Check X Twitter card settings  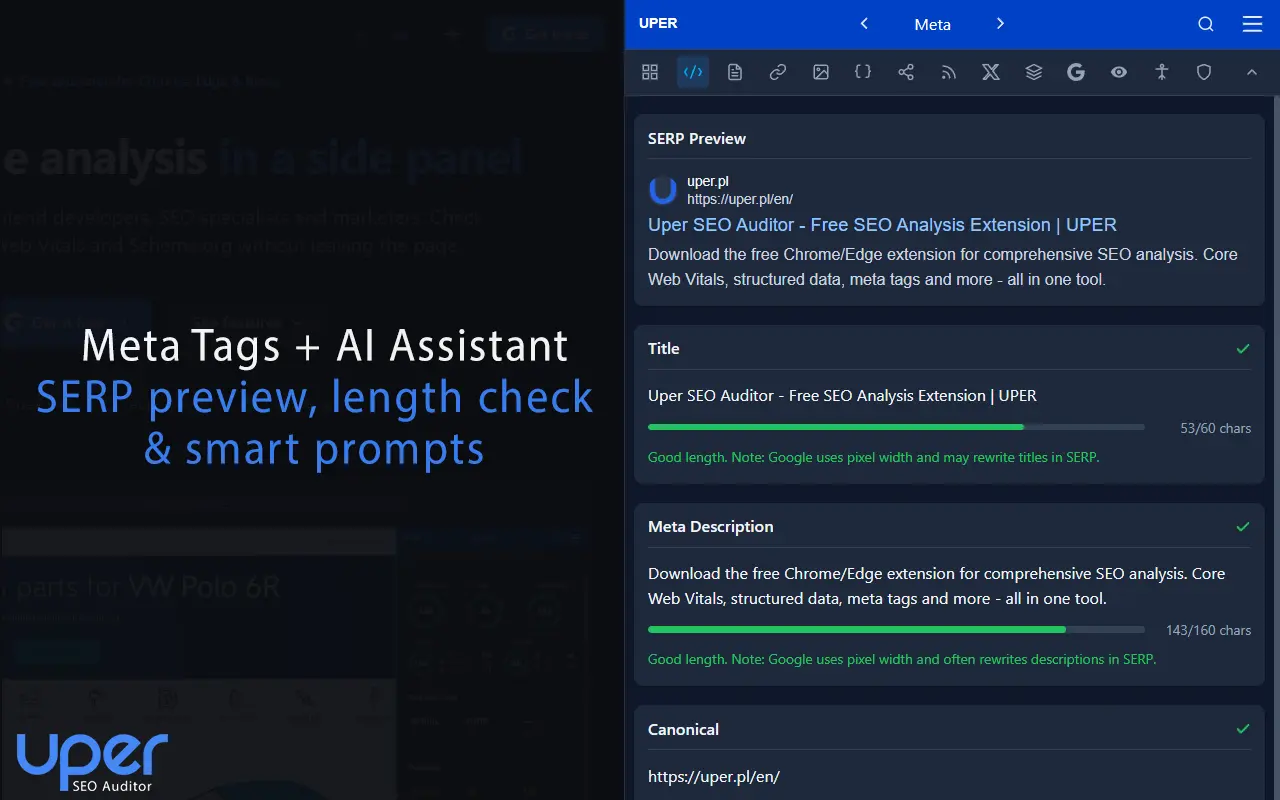click(990, 72)
